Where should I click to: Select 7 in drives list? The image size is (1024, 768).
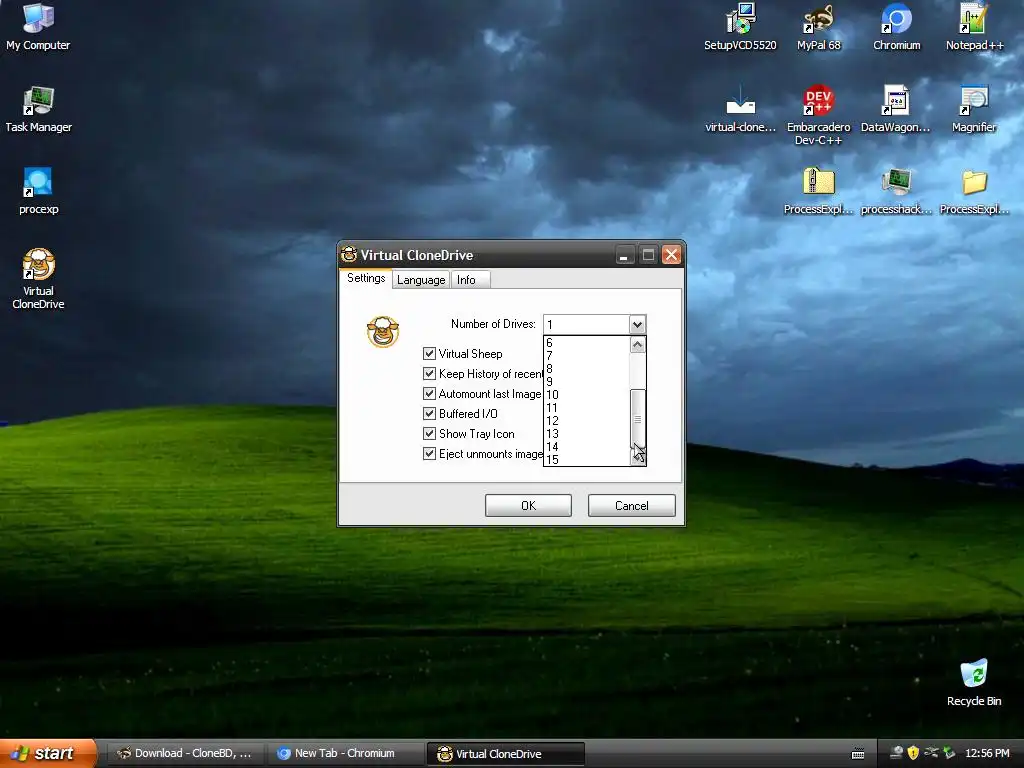click(x=586, y=355)
